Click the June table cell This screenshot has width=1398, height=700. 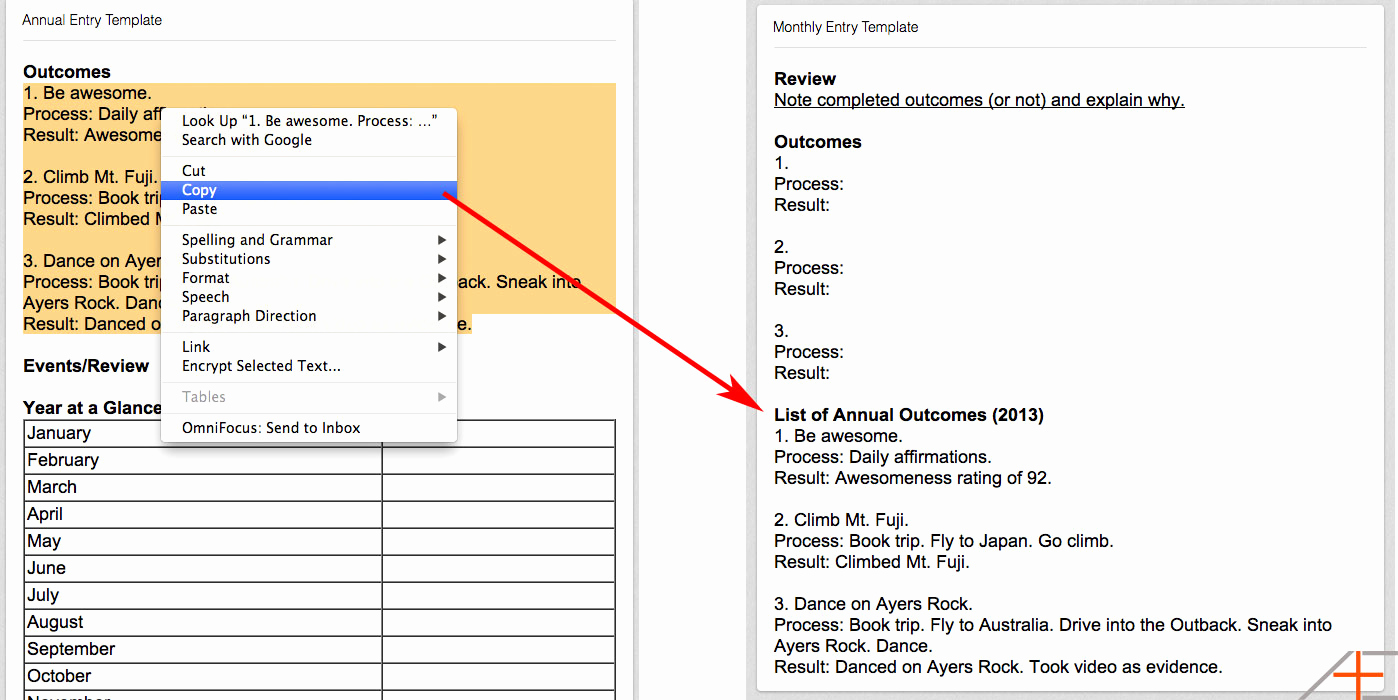point(203,568)
